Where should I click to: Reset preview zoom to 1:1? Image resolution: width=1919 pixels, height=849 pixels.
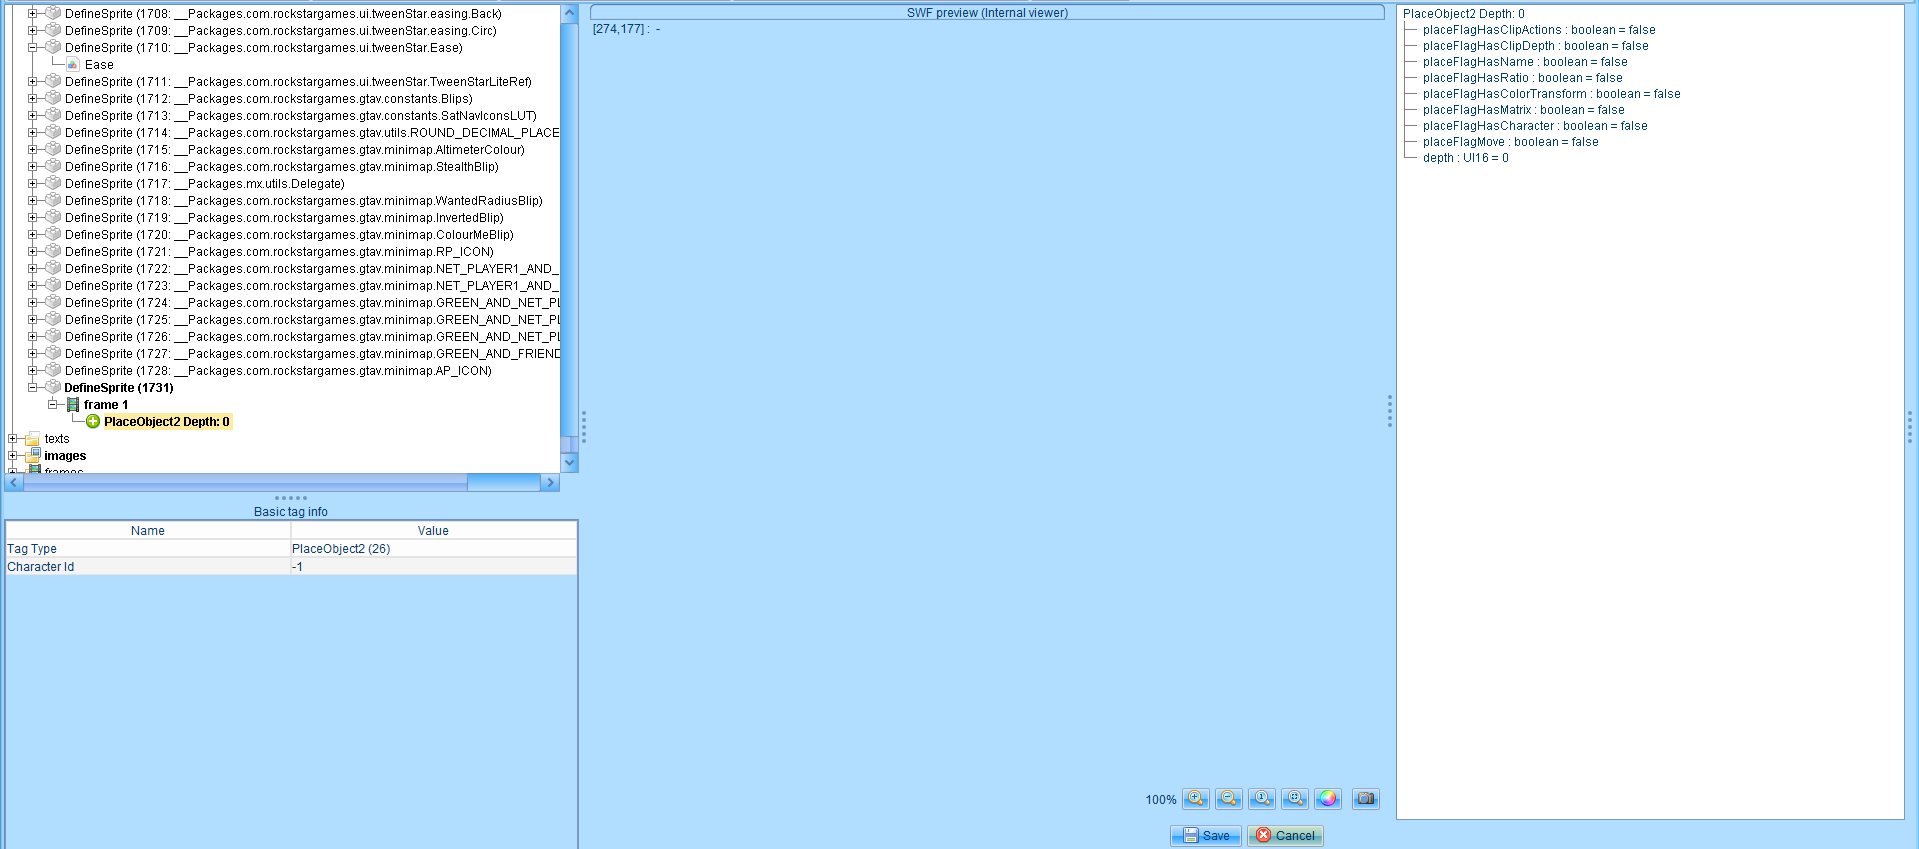(1262, 799)
